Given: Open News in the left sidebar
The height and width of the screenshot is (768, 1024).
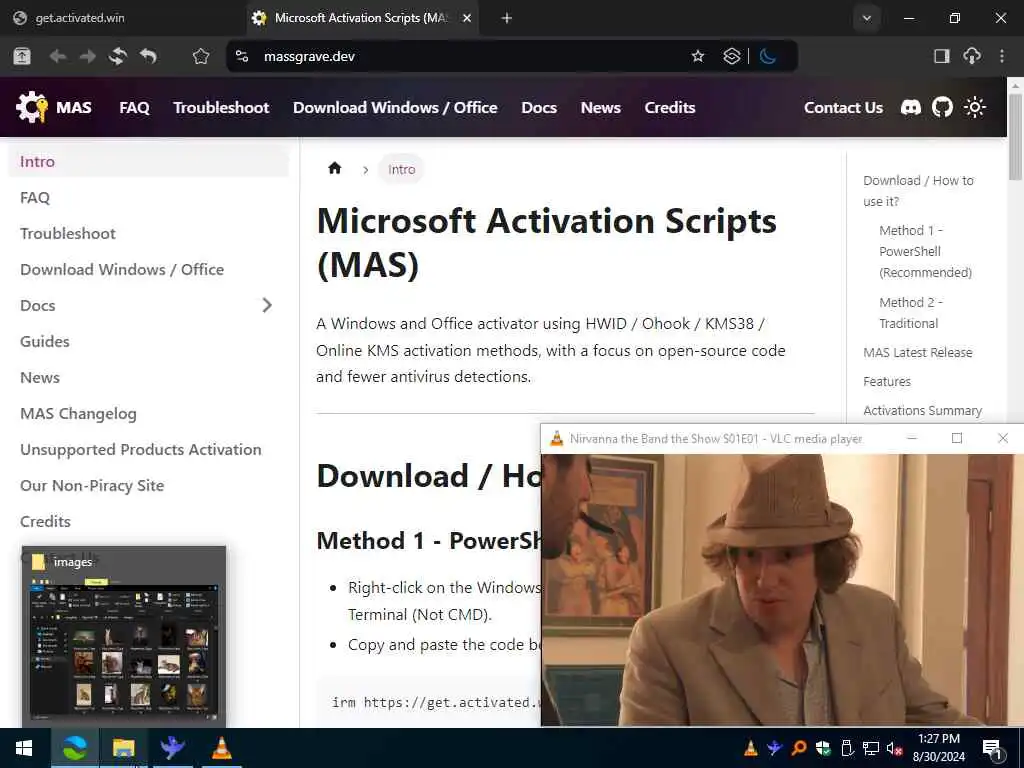Looking at the screenshot, I should pyautogui.click(x=148, y=377).
